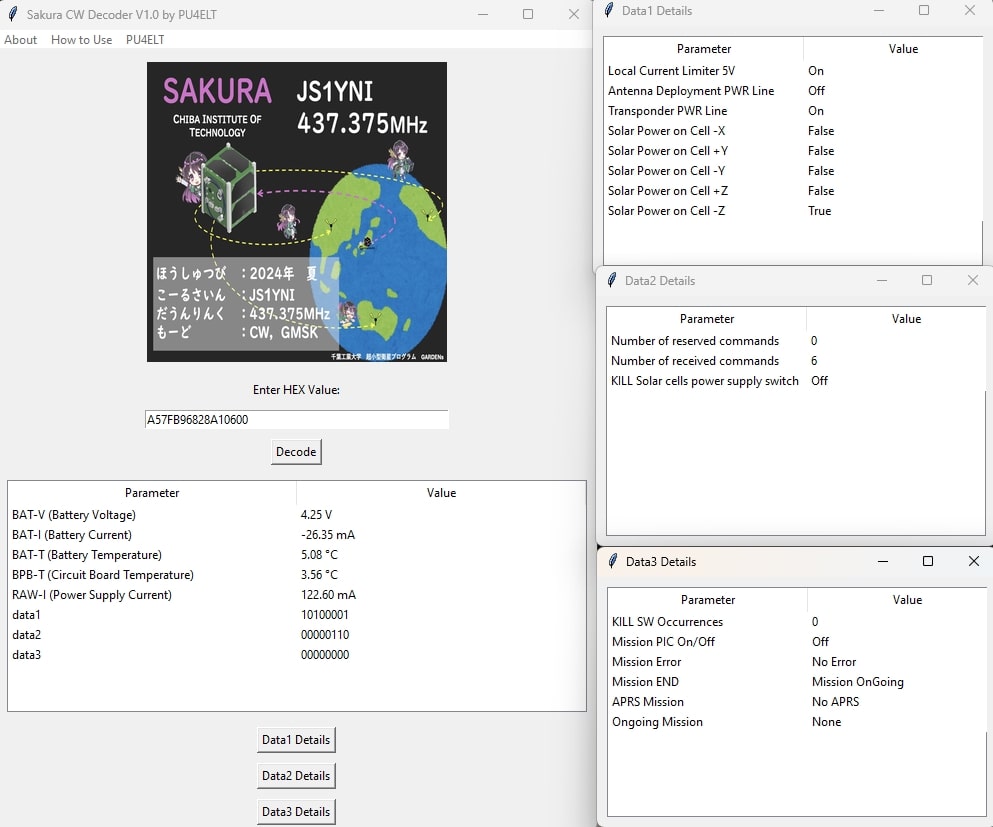Maximize the Data2 Details window

(x=927, y=280)
